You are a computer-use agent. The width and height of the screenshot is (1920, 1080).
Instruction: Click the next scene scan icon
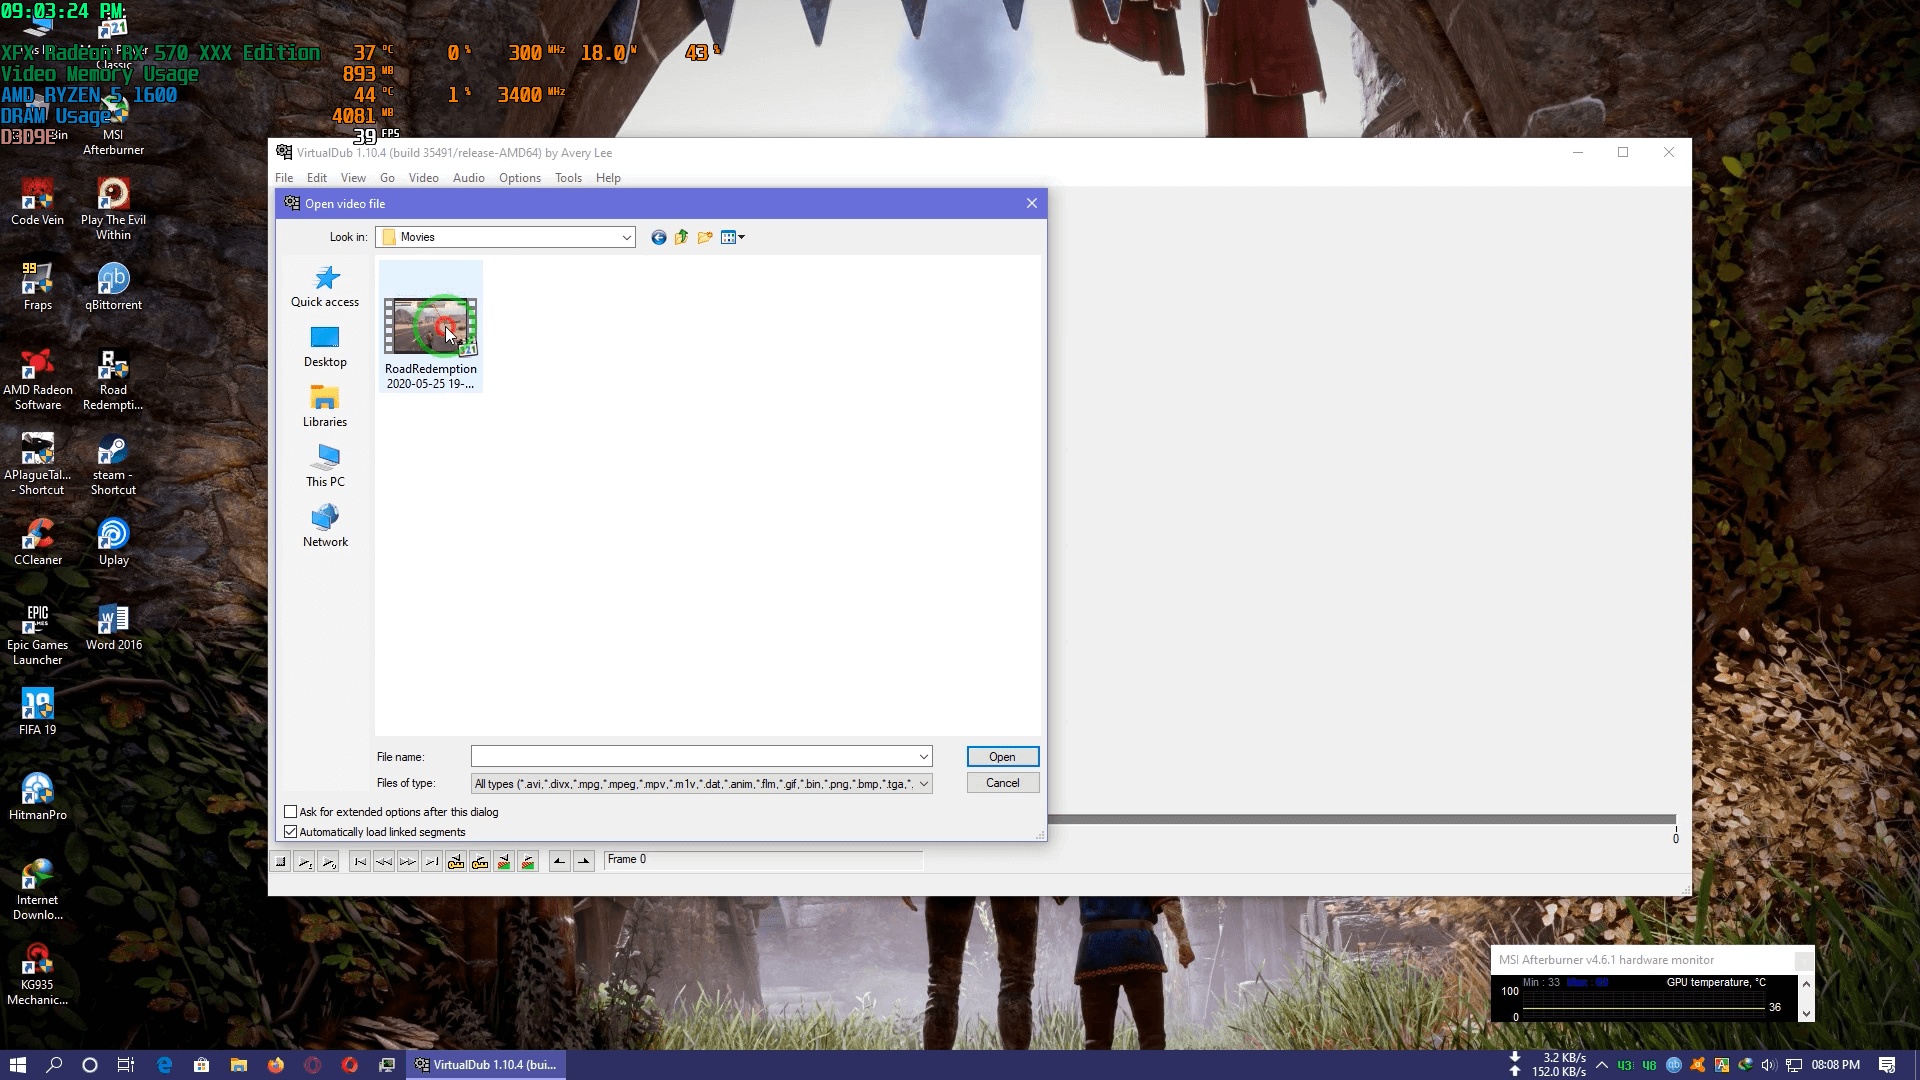coord(528,861)
